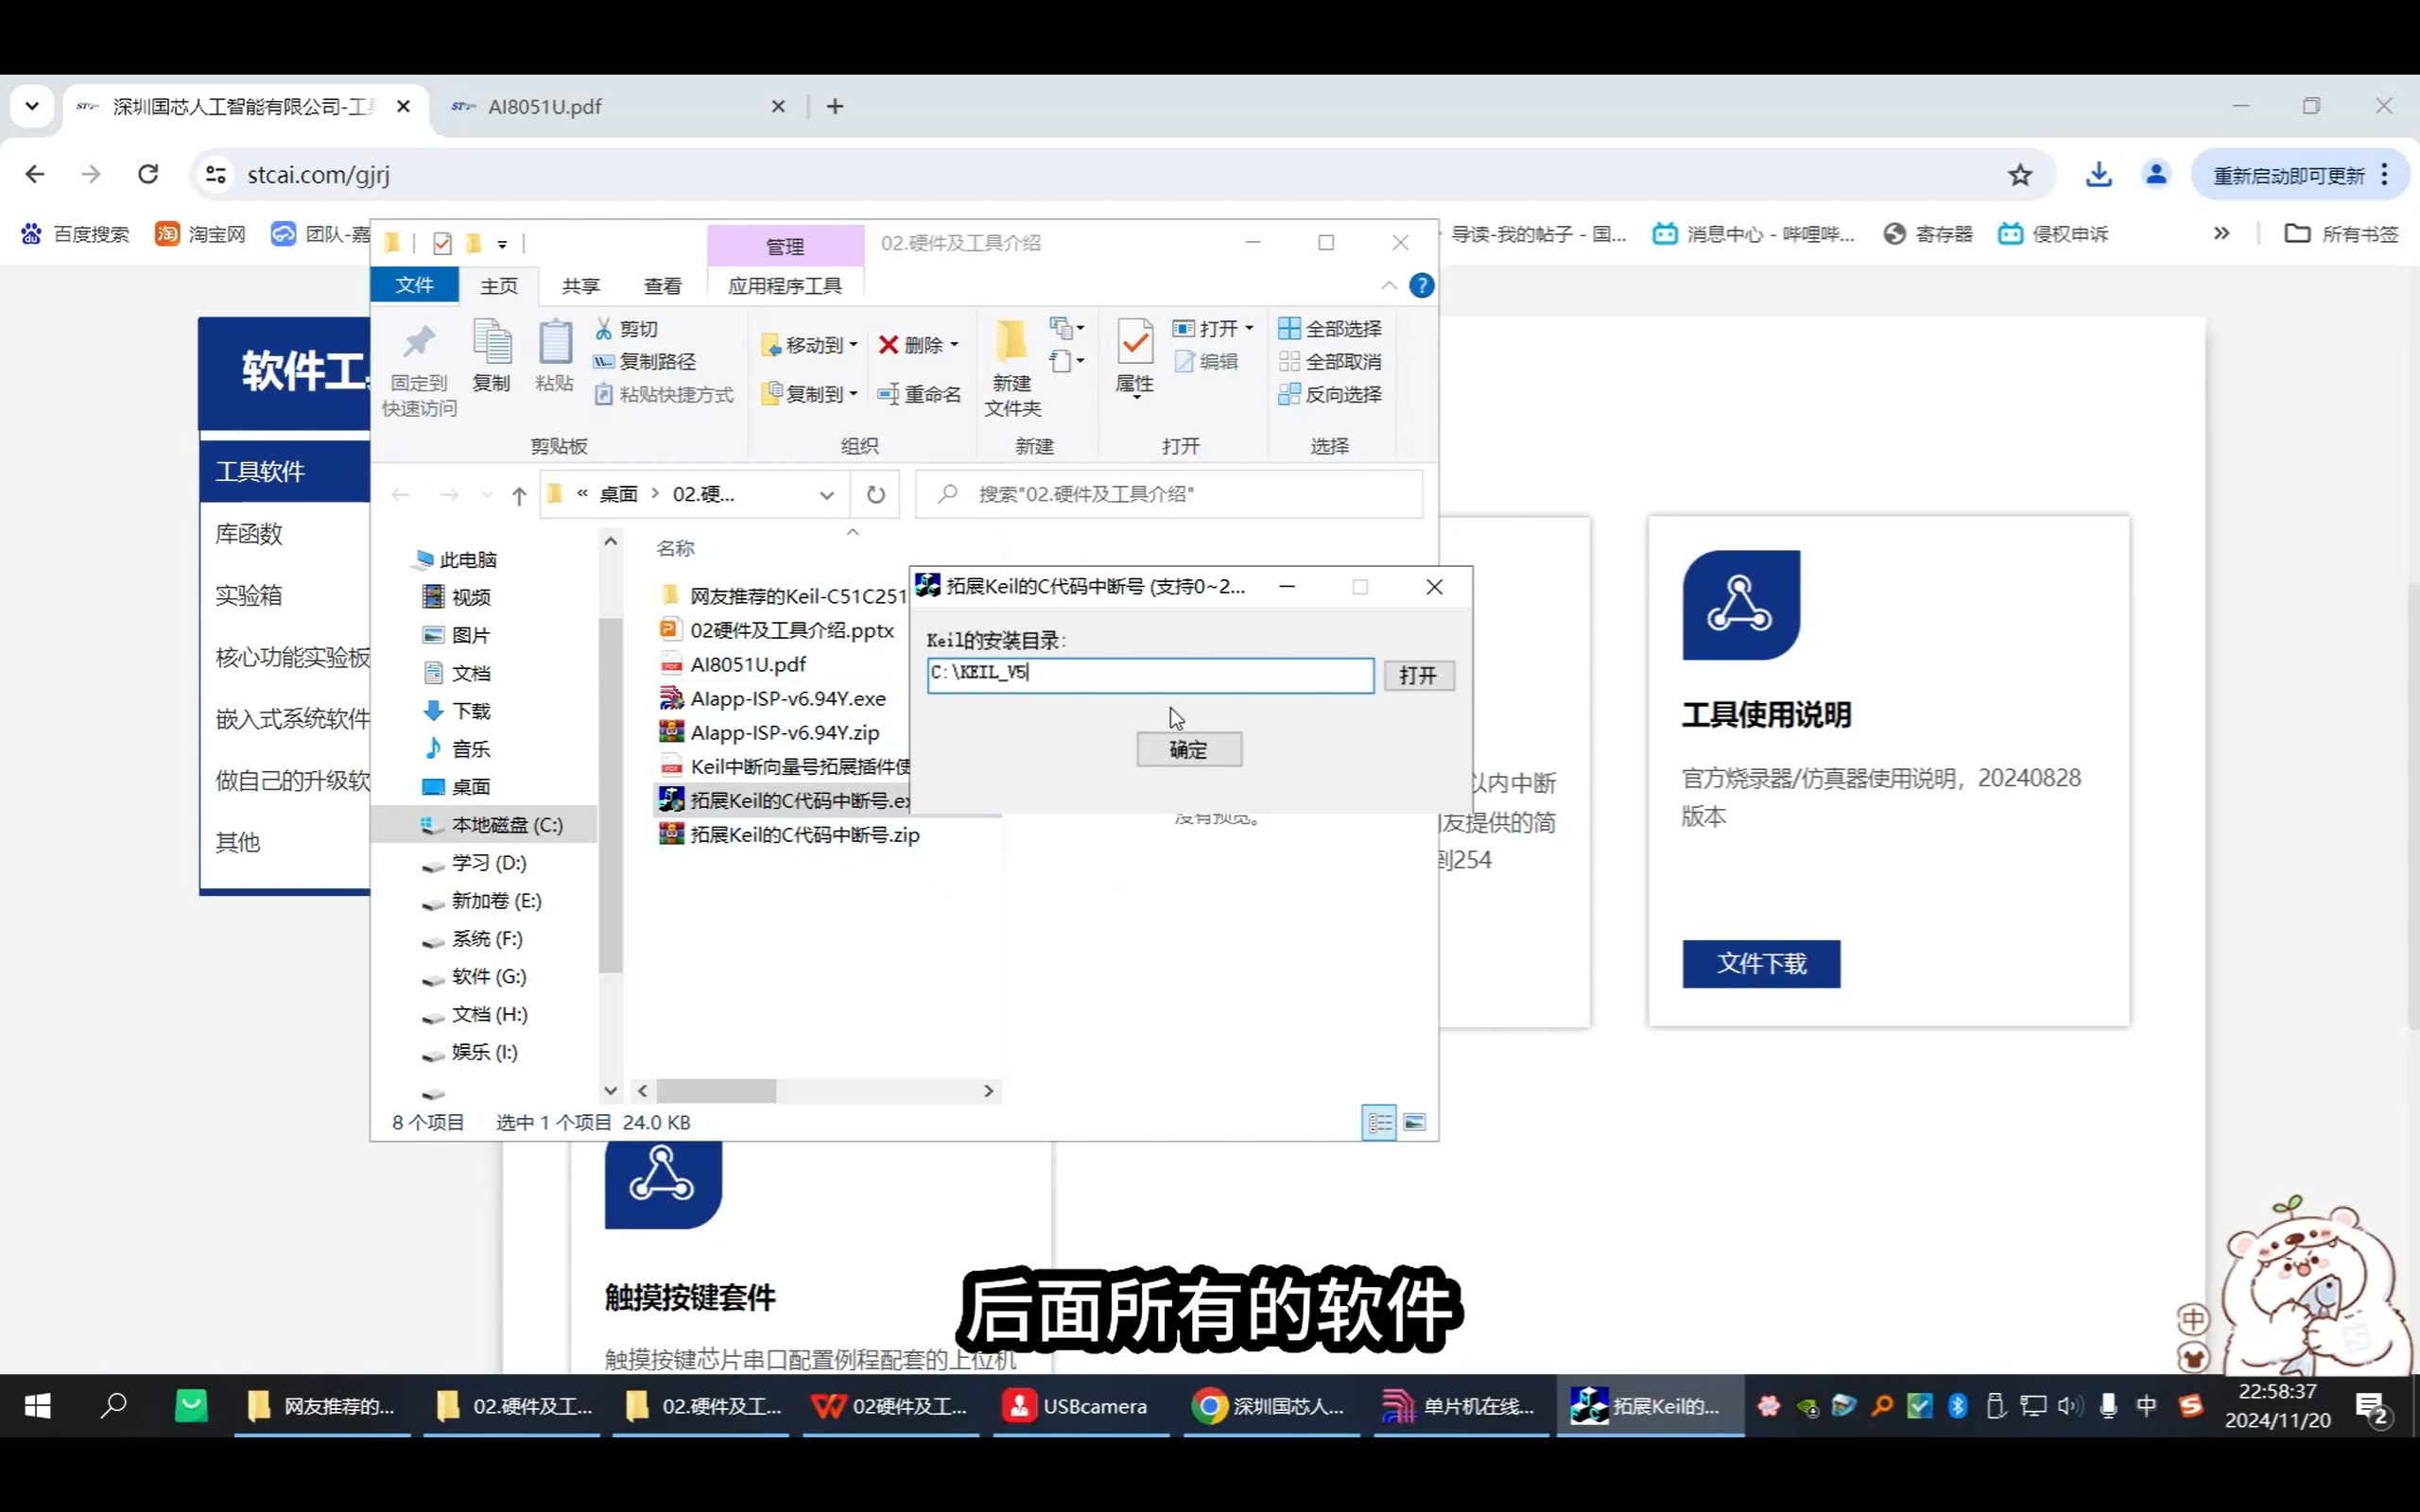Image resolution: width=2420 pixels, height=1512 pixels.
Task: Select AI8051U.pdf in file list
Action: click(x=748, y=664)
